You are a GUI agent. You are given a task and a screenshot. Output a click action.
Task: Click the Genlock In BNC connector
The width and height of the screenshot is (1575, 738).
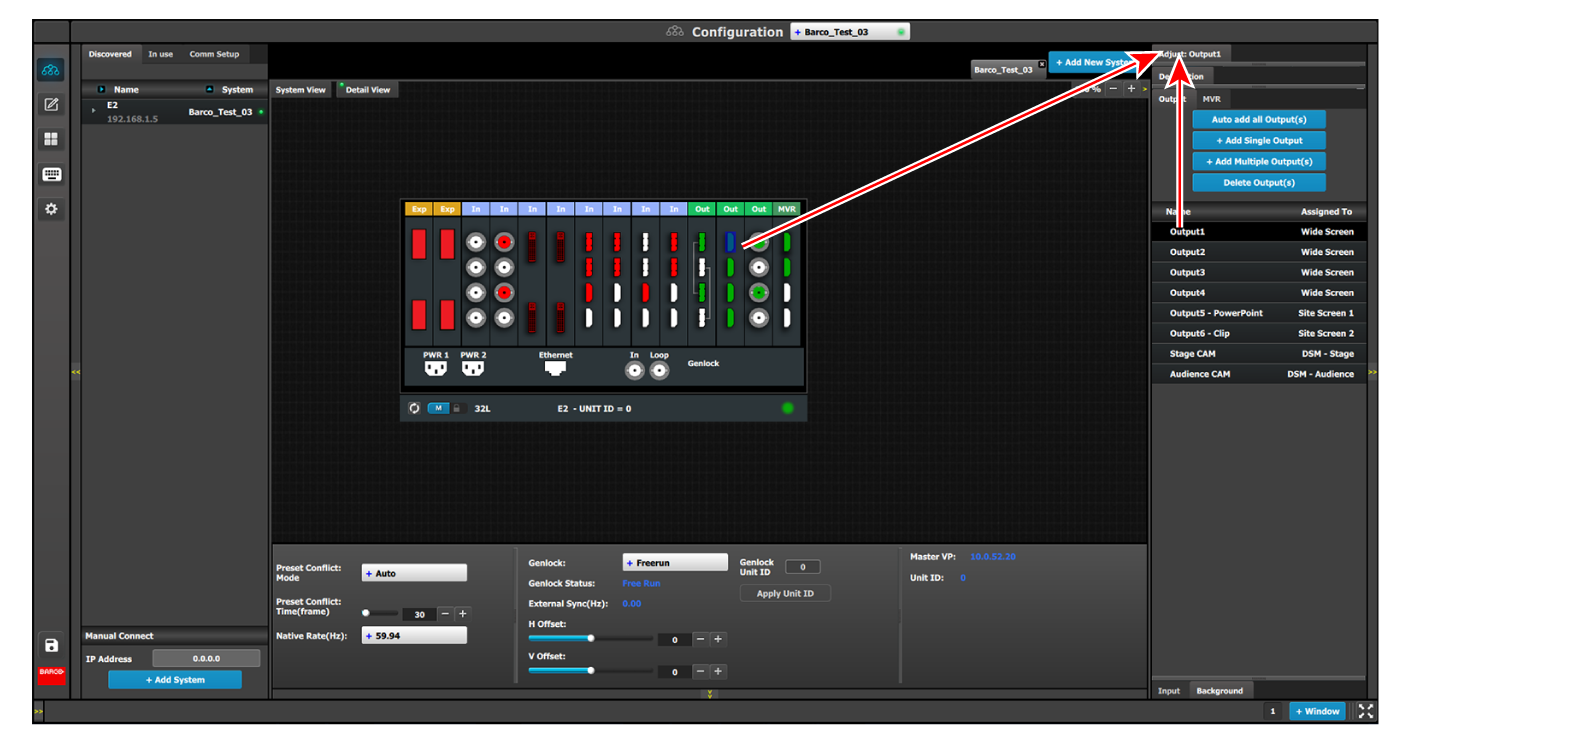634,371
